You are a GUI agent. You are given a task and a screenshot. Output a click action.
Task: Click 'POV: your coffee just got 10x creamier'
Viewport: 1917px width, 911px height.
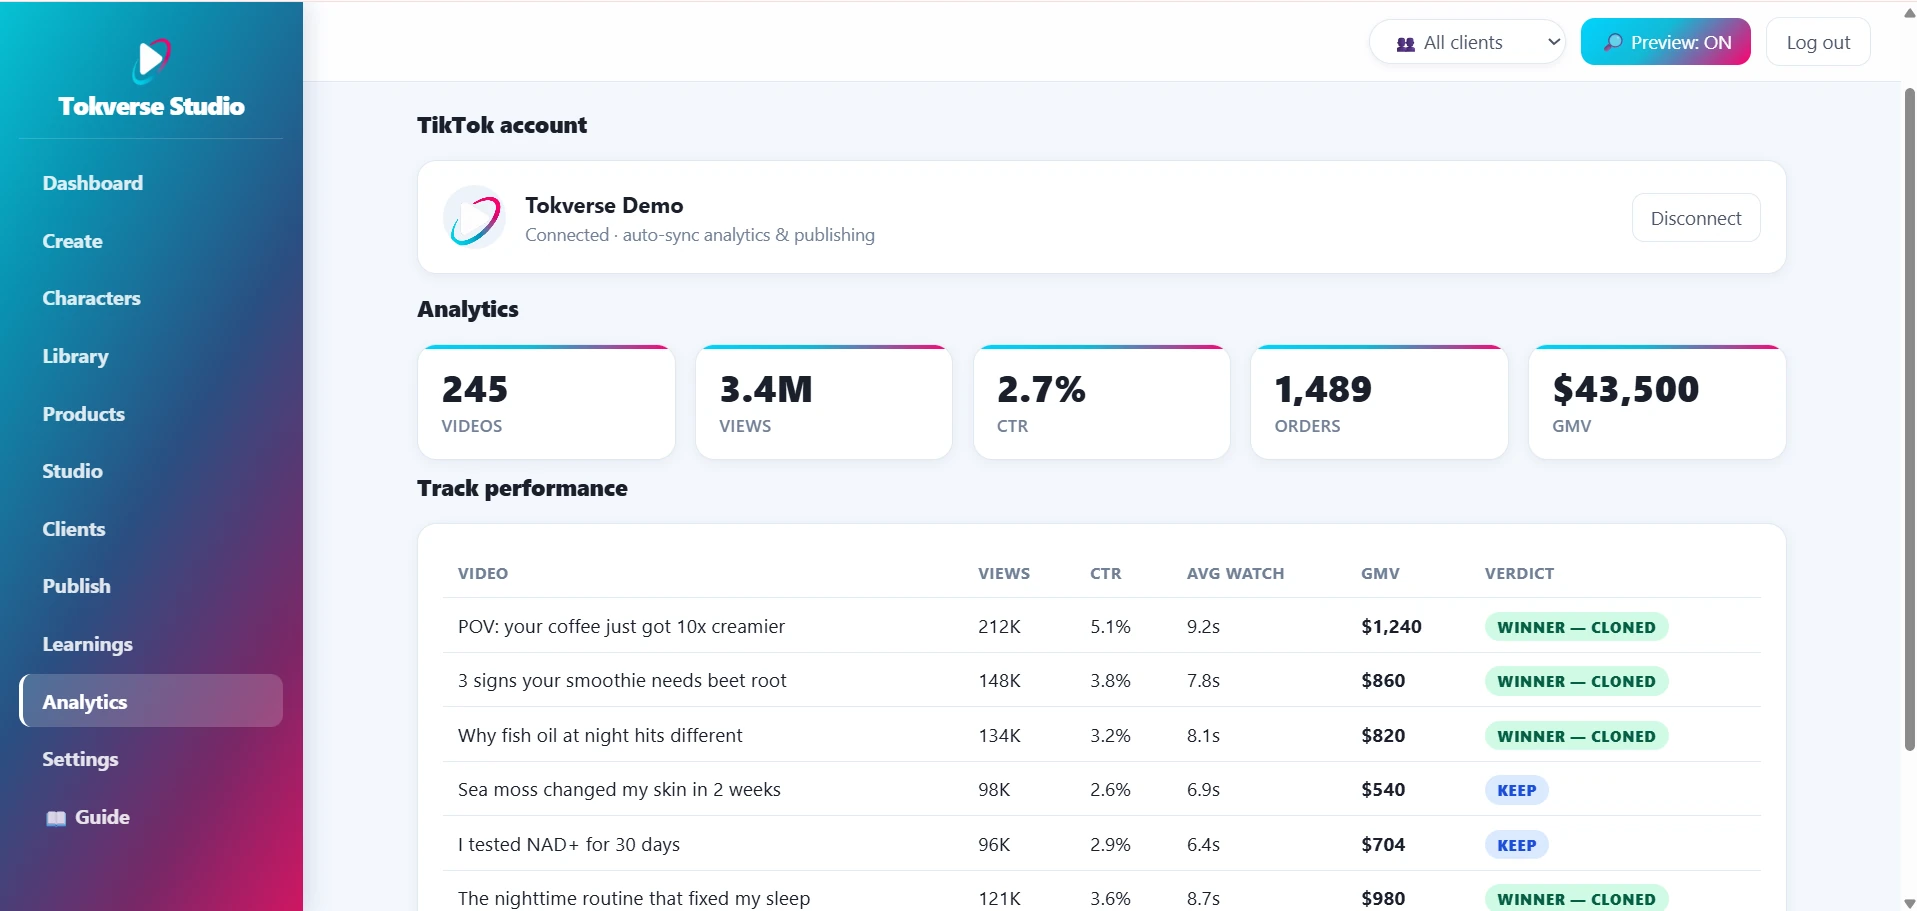click(621, 627)
